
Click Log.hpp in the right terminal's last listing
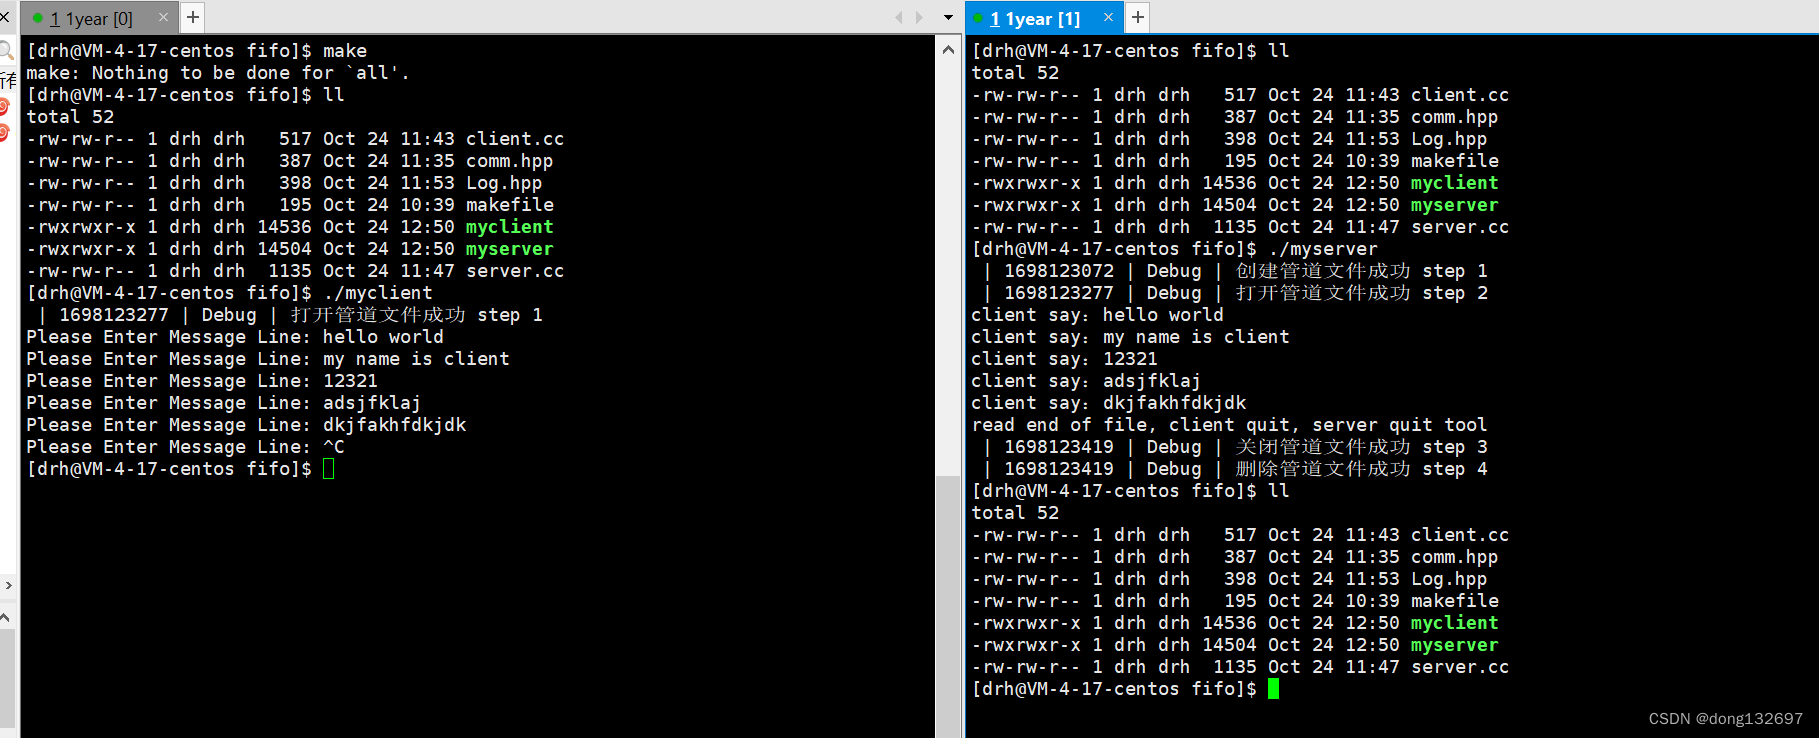point(1449,579)
